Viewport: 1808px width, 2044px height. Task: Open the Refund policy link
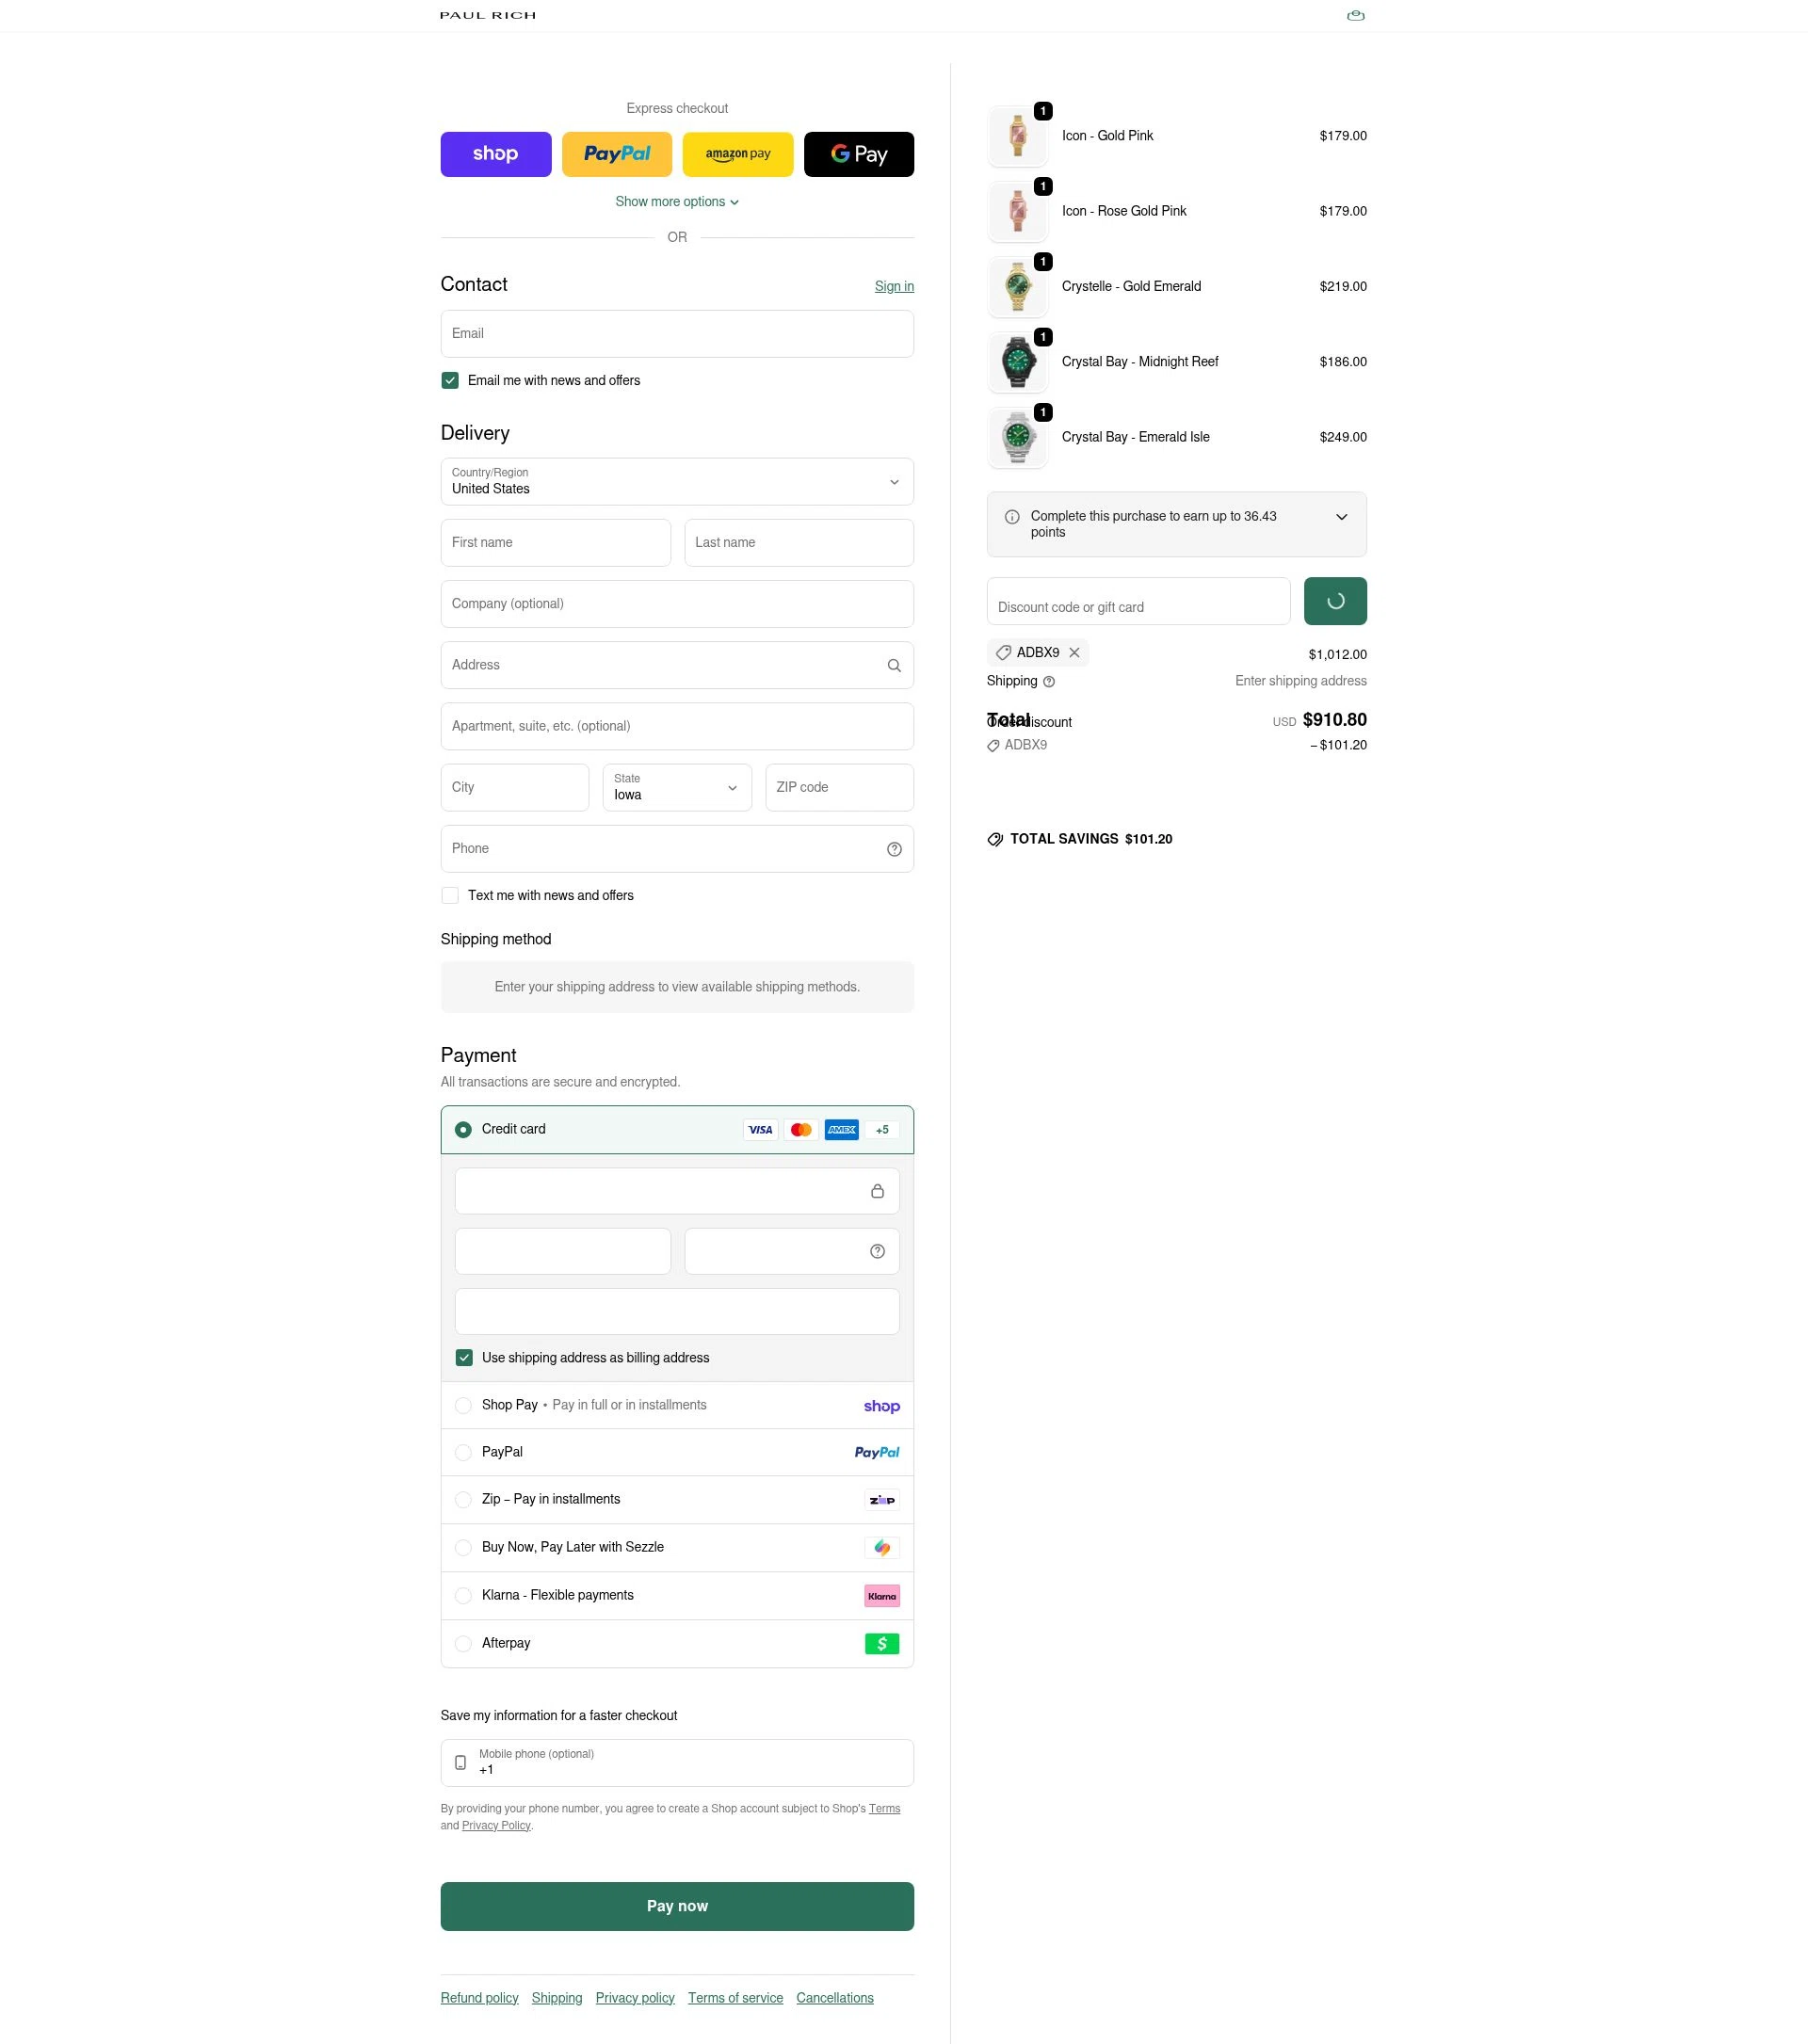tap(479, 1997)
